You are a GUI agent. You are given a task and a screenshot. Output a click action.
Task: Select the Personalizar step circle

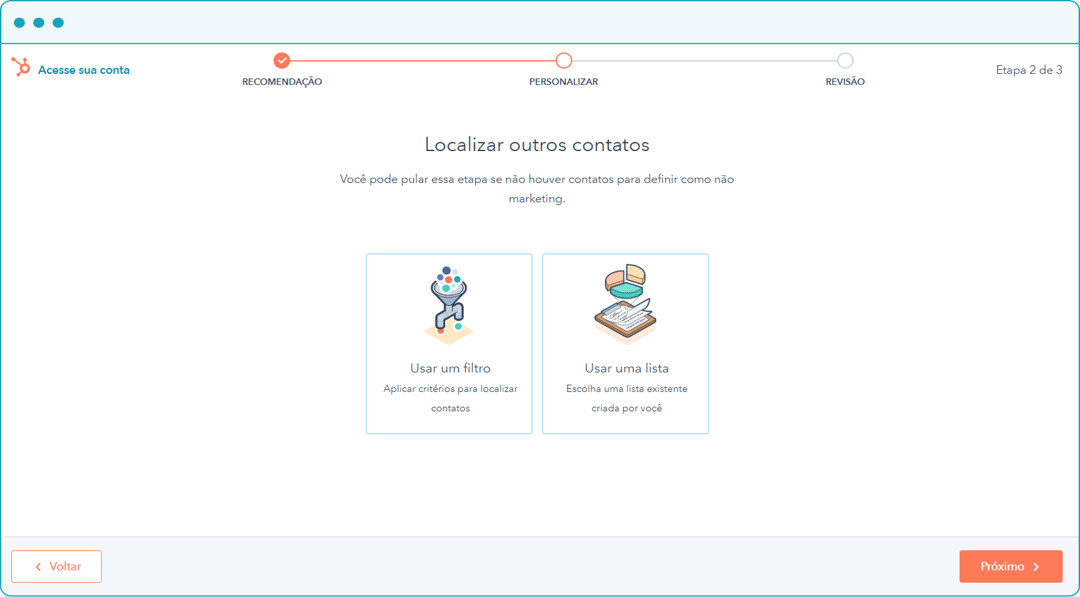pyautogui.click(x=564, y=61)
